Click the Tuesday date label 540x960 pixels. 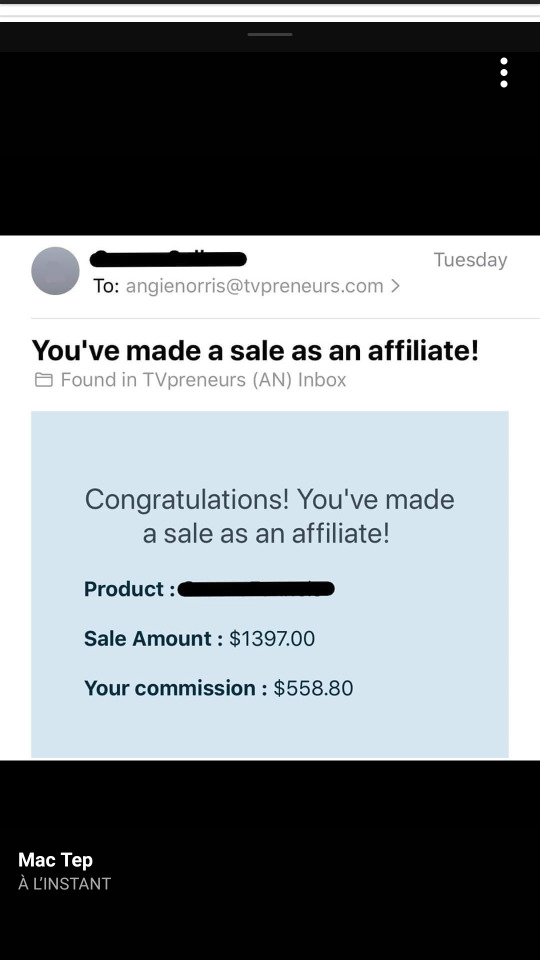click(x=470, y=260)
